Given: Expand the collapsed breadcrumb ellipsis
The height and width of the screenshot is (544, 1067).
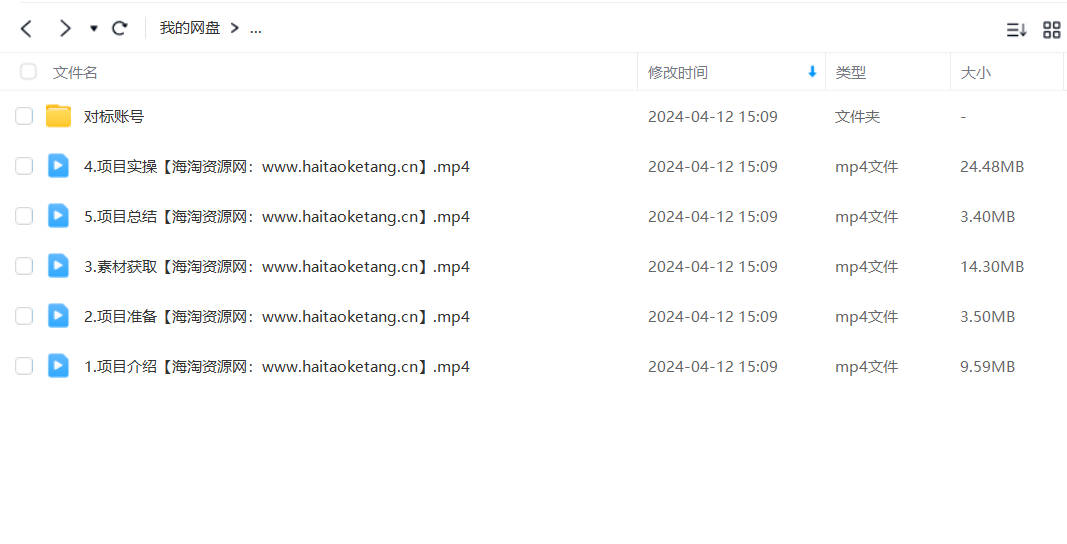Looking at the screenshot, I should (x=255, y=29).
